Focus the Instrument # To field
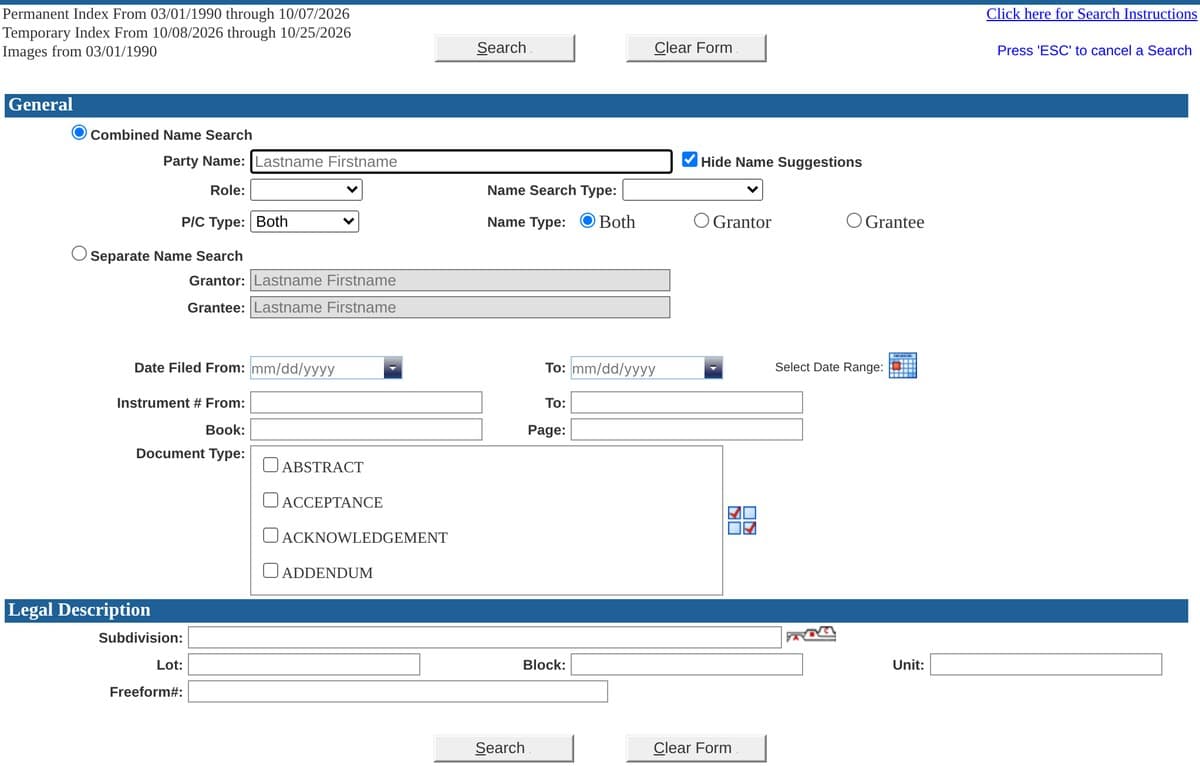The height and width of the screenshot is (766, 1200). (x=687, y=402)
